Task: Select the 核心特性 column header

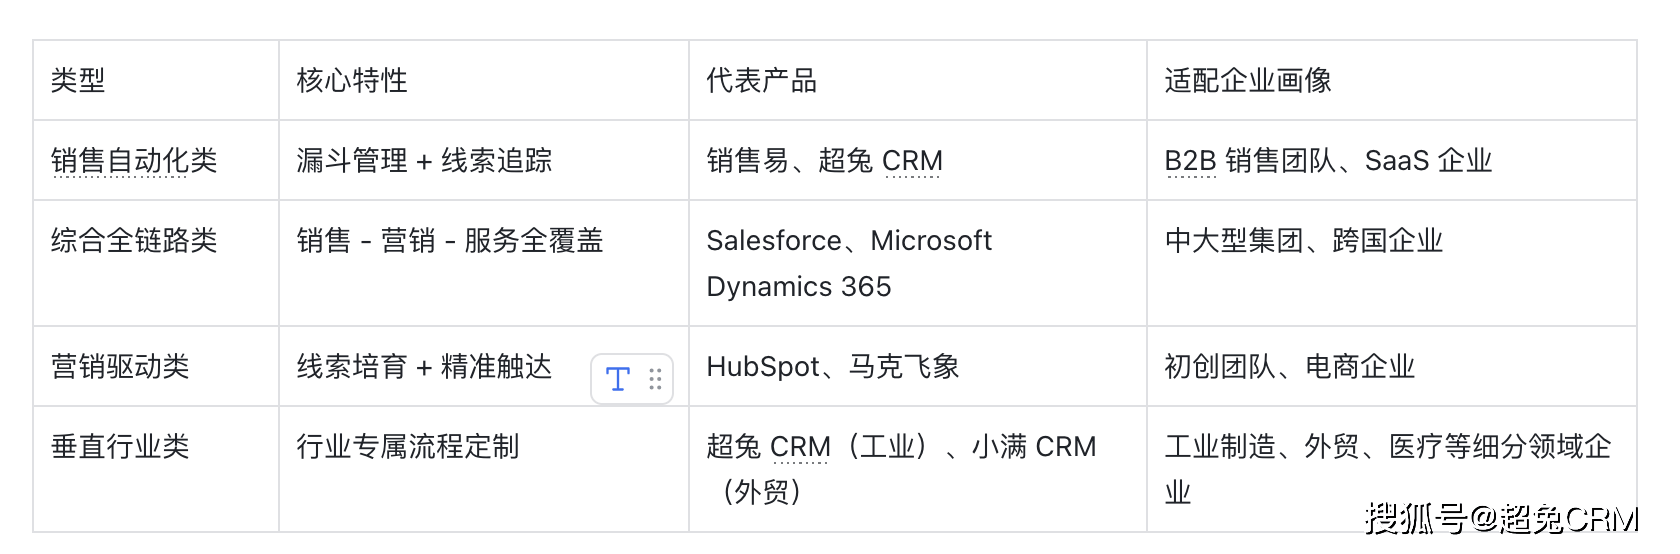Action: point(352,81)
